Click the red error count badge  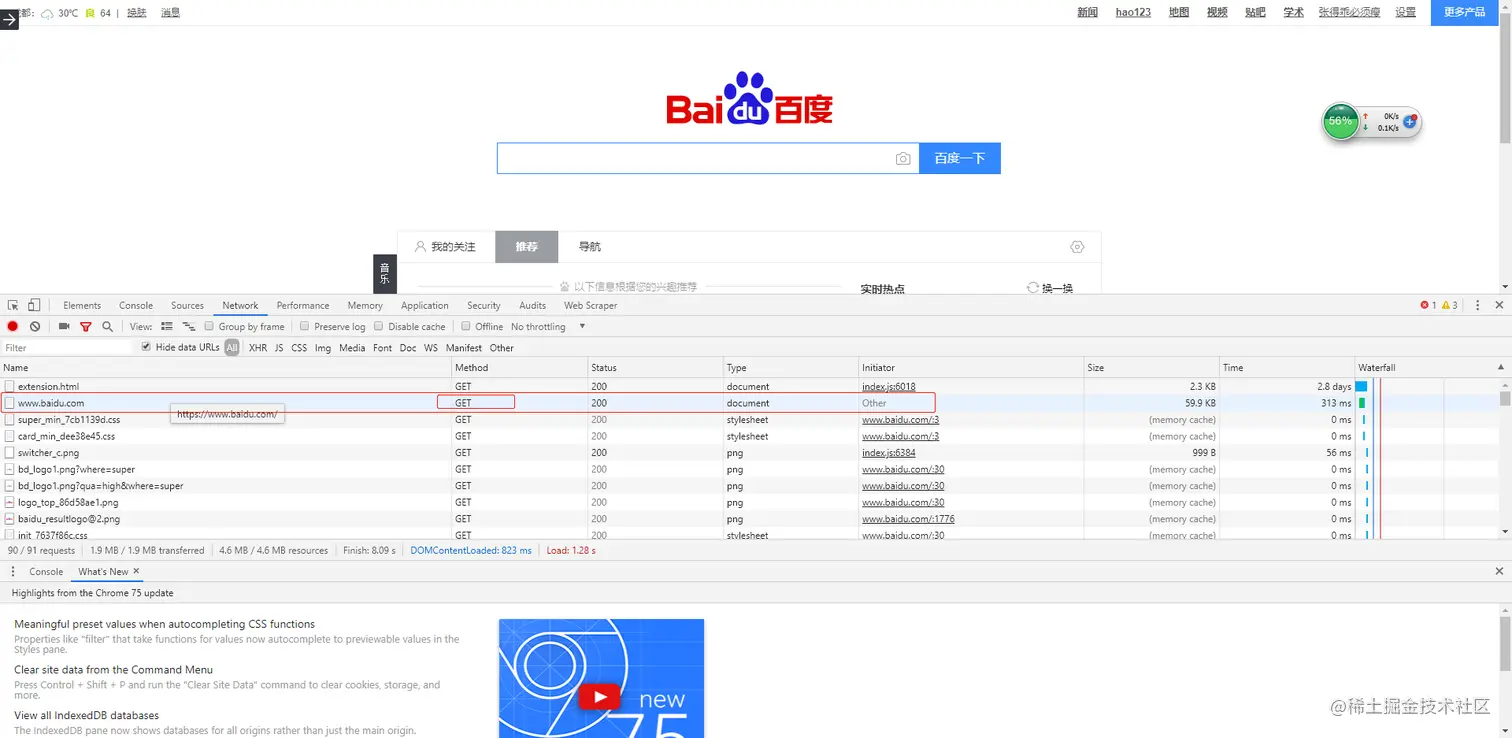1428,305
